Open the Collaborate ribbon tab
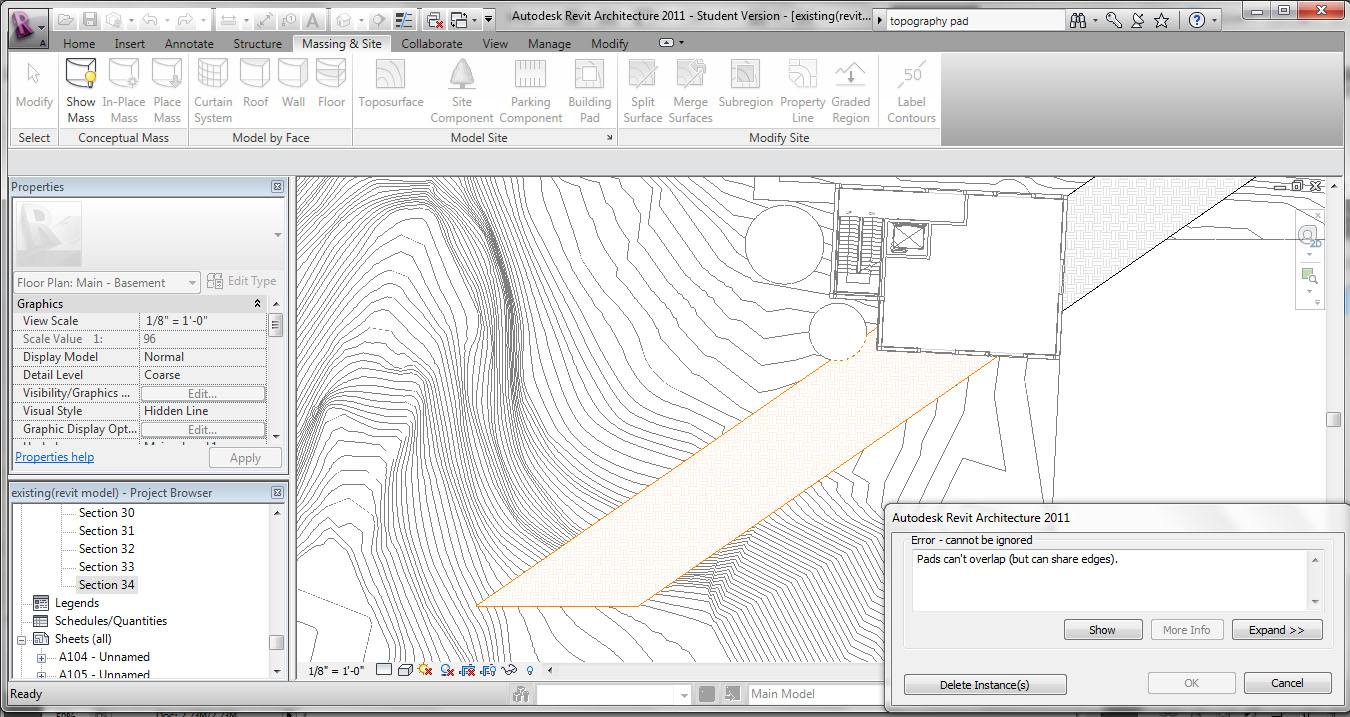This screenshot has width=1350, height=717. coord(432,44)
